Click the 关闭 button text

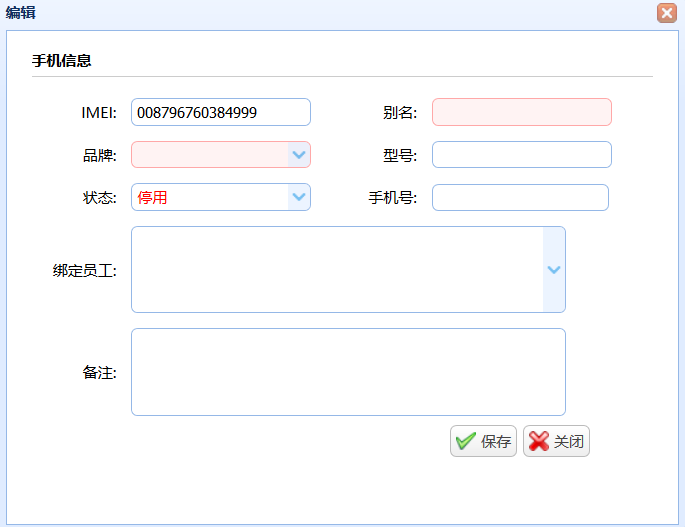pos(568,441)
